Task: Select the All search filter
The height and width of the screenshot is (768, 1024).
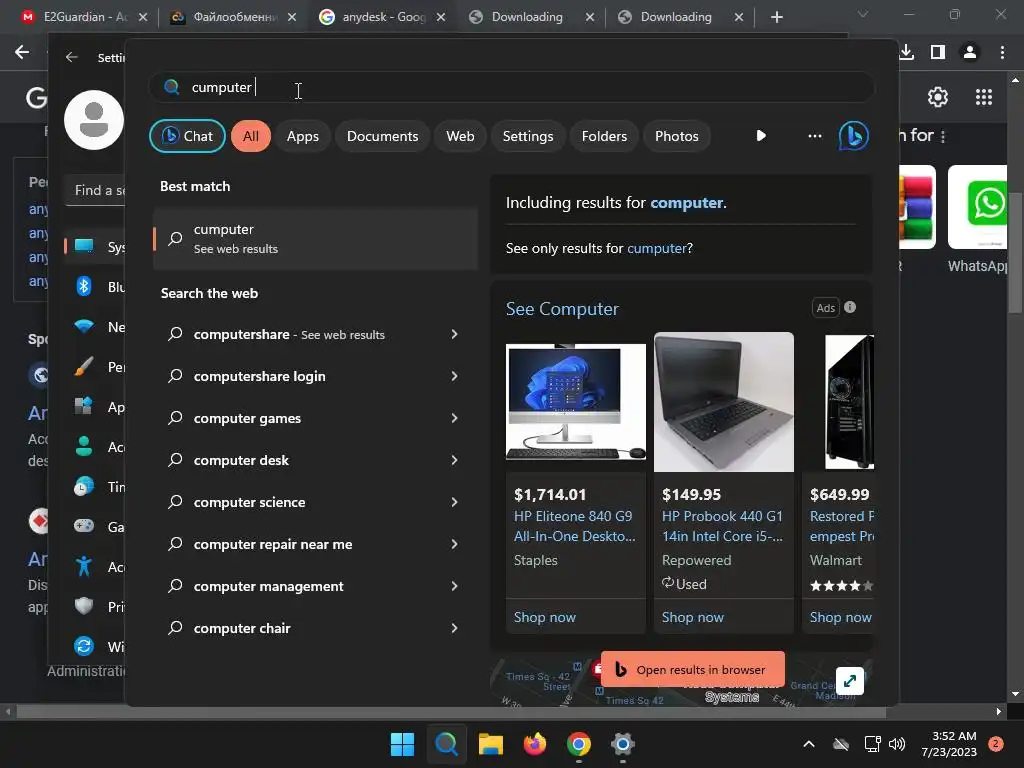Action: point(251,136)
